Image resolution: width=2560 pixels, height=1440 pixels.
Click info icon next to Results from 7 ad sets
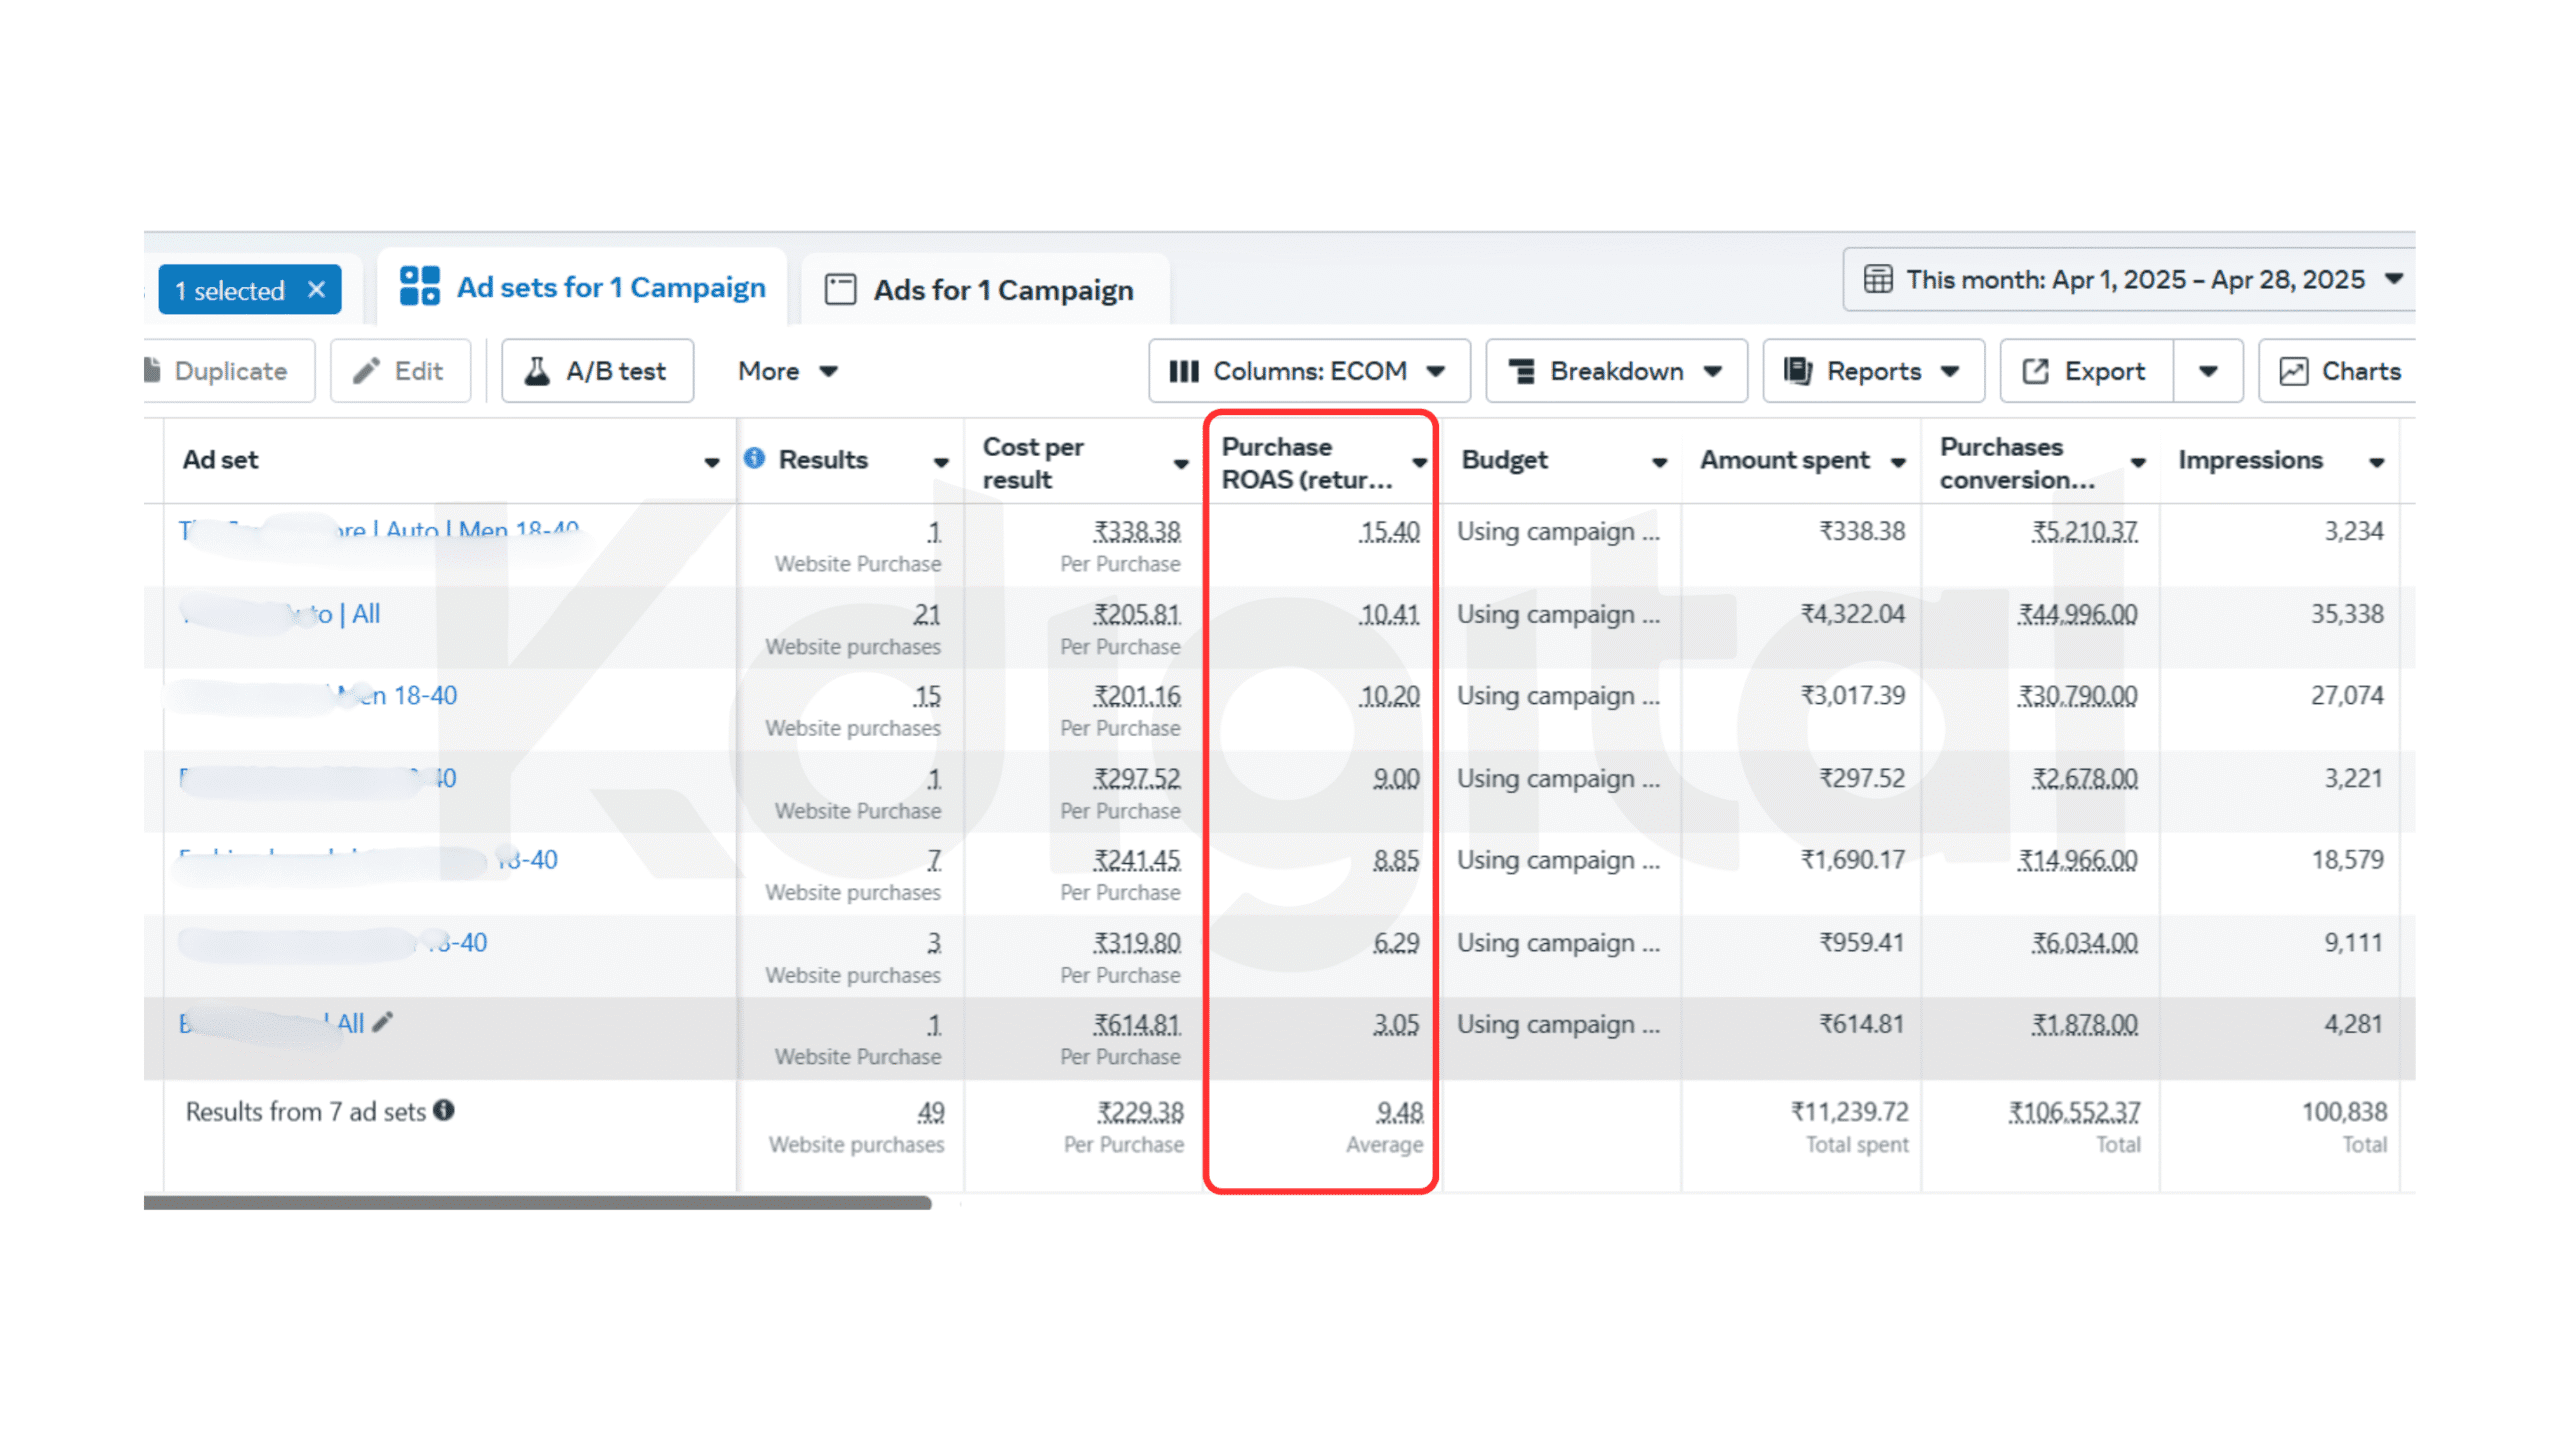tap(444, 1110)
